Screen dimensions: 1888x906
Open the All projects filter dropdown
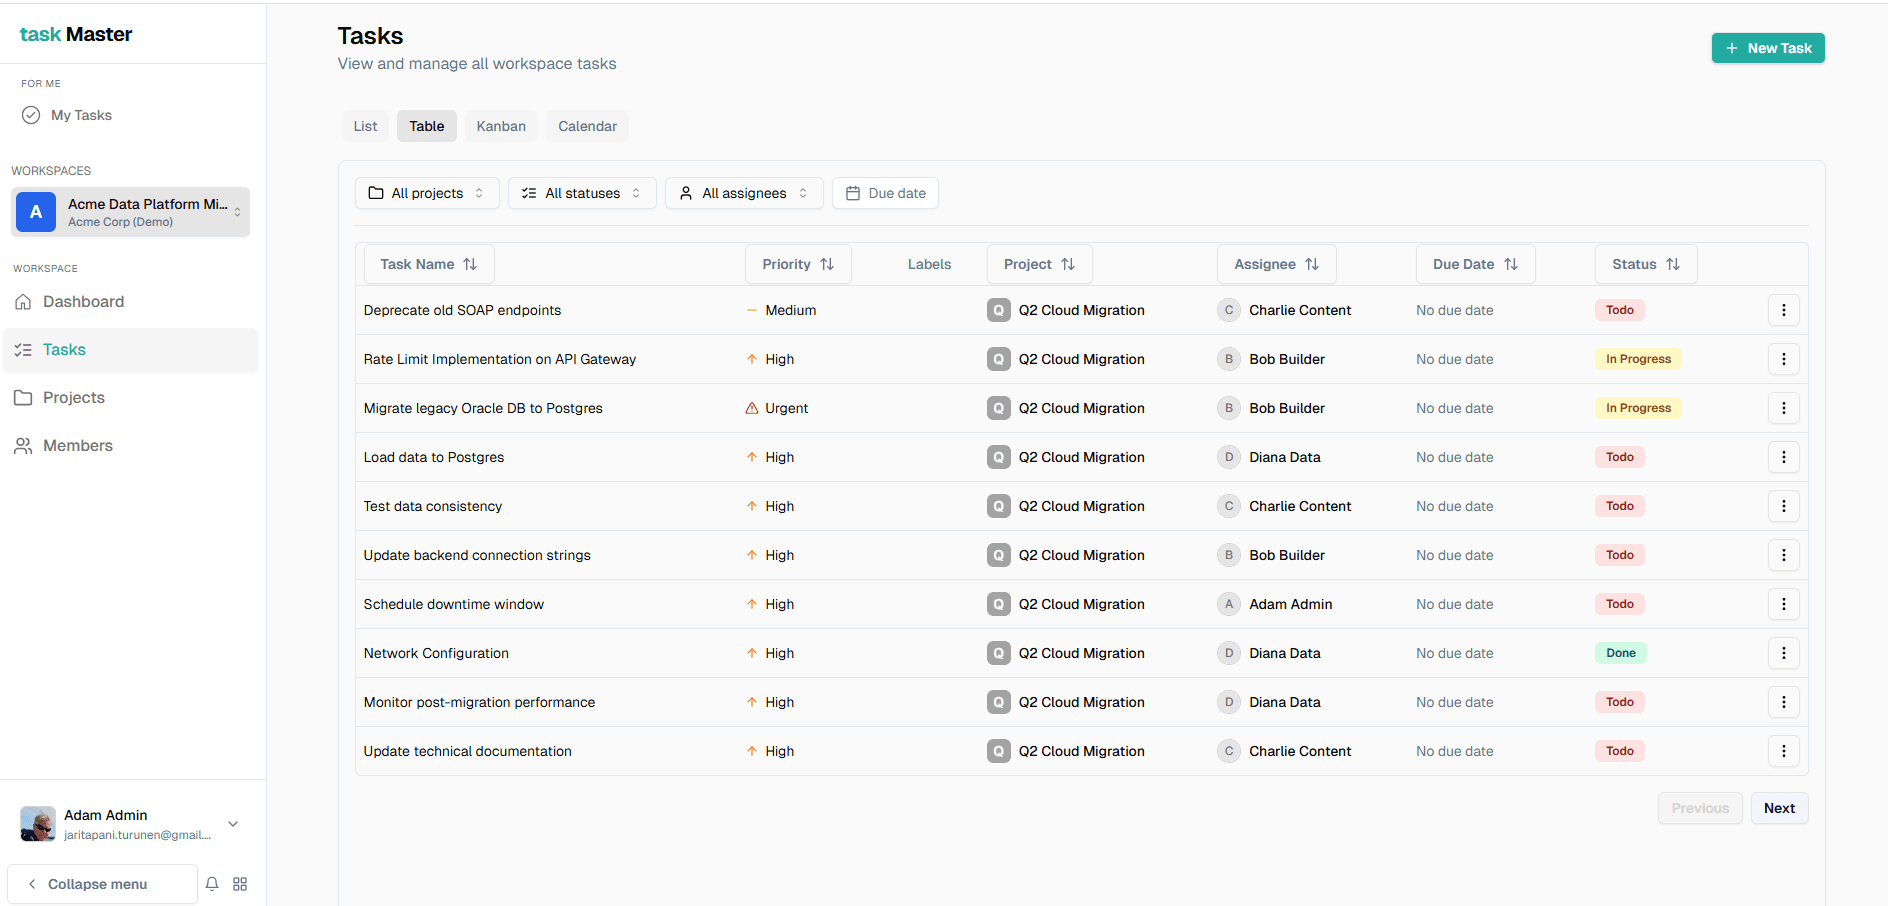tap(427, 192)
